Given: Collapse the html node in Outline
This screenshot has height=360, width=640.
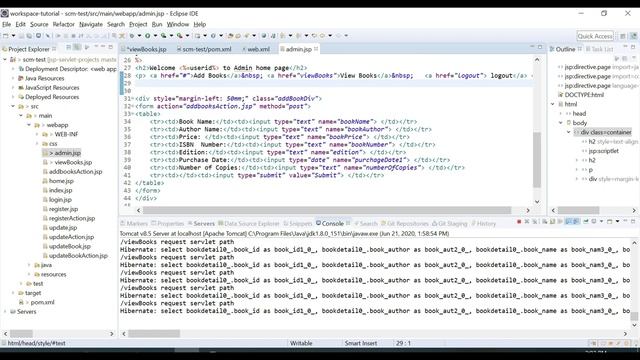Looking at the screenshot, I should 553,104.
